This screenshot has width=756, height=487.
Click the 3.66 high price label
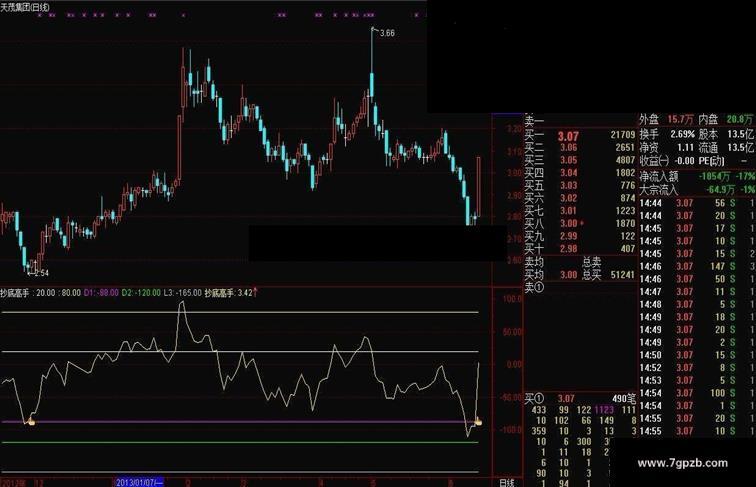[x=387, y=33]
